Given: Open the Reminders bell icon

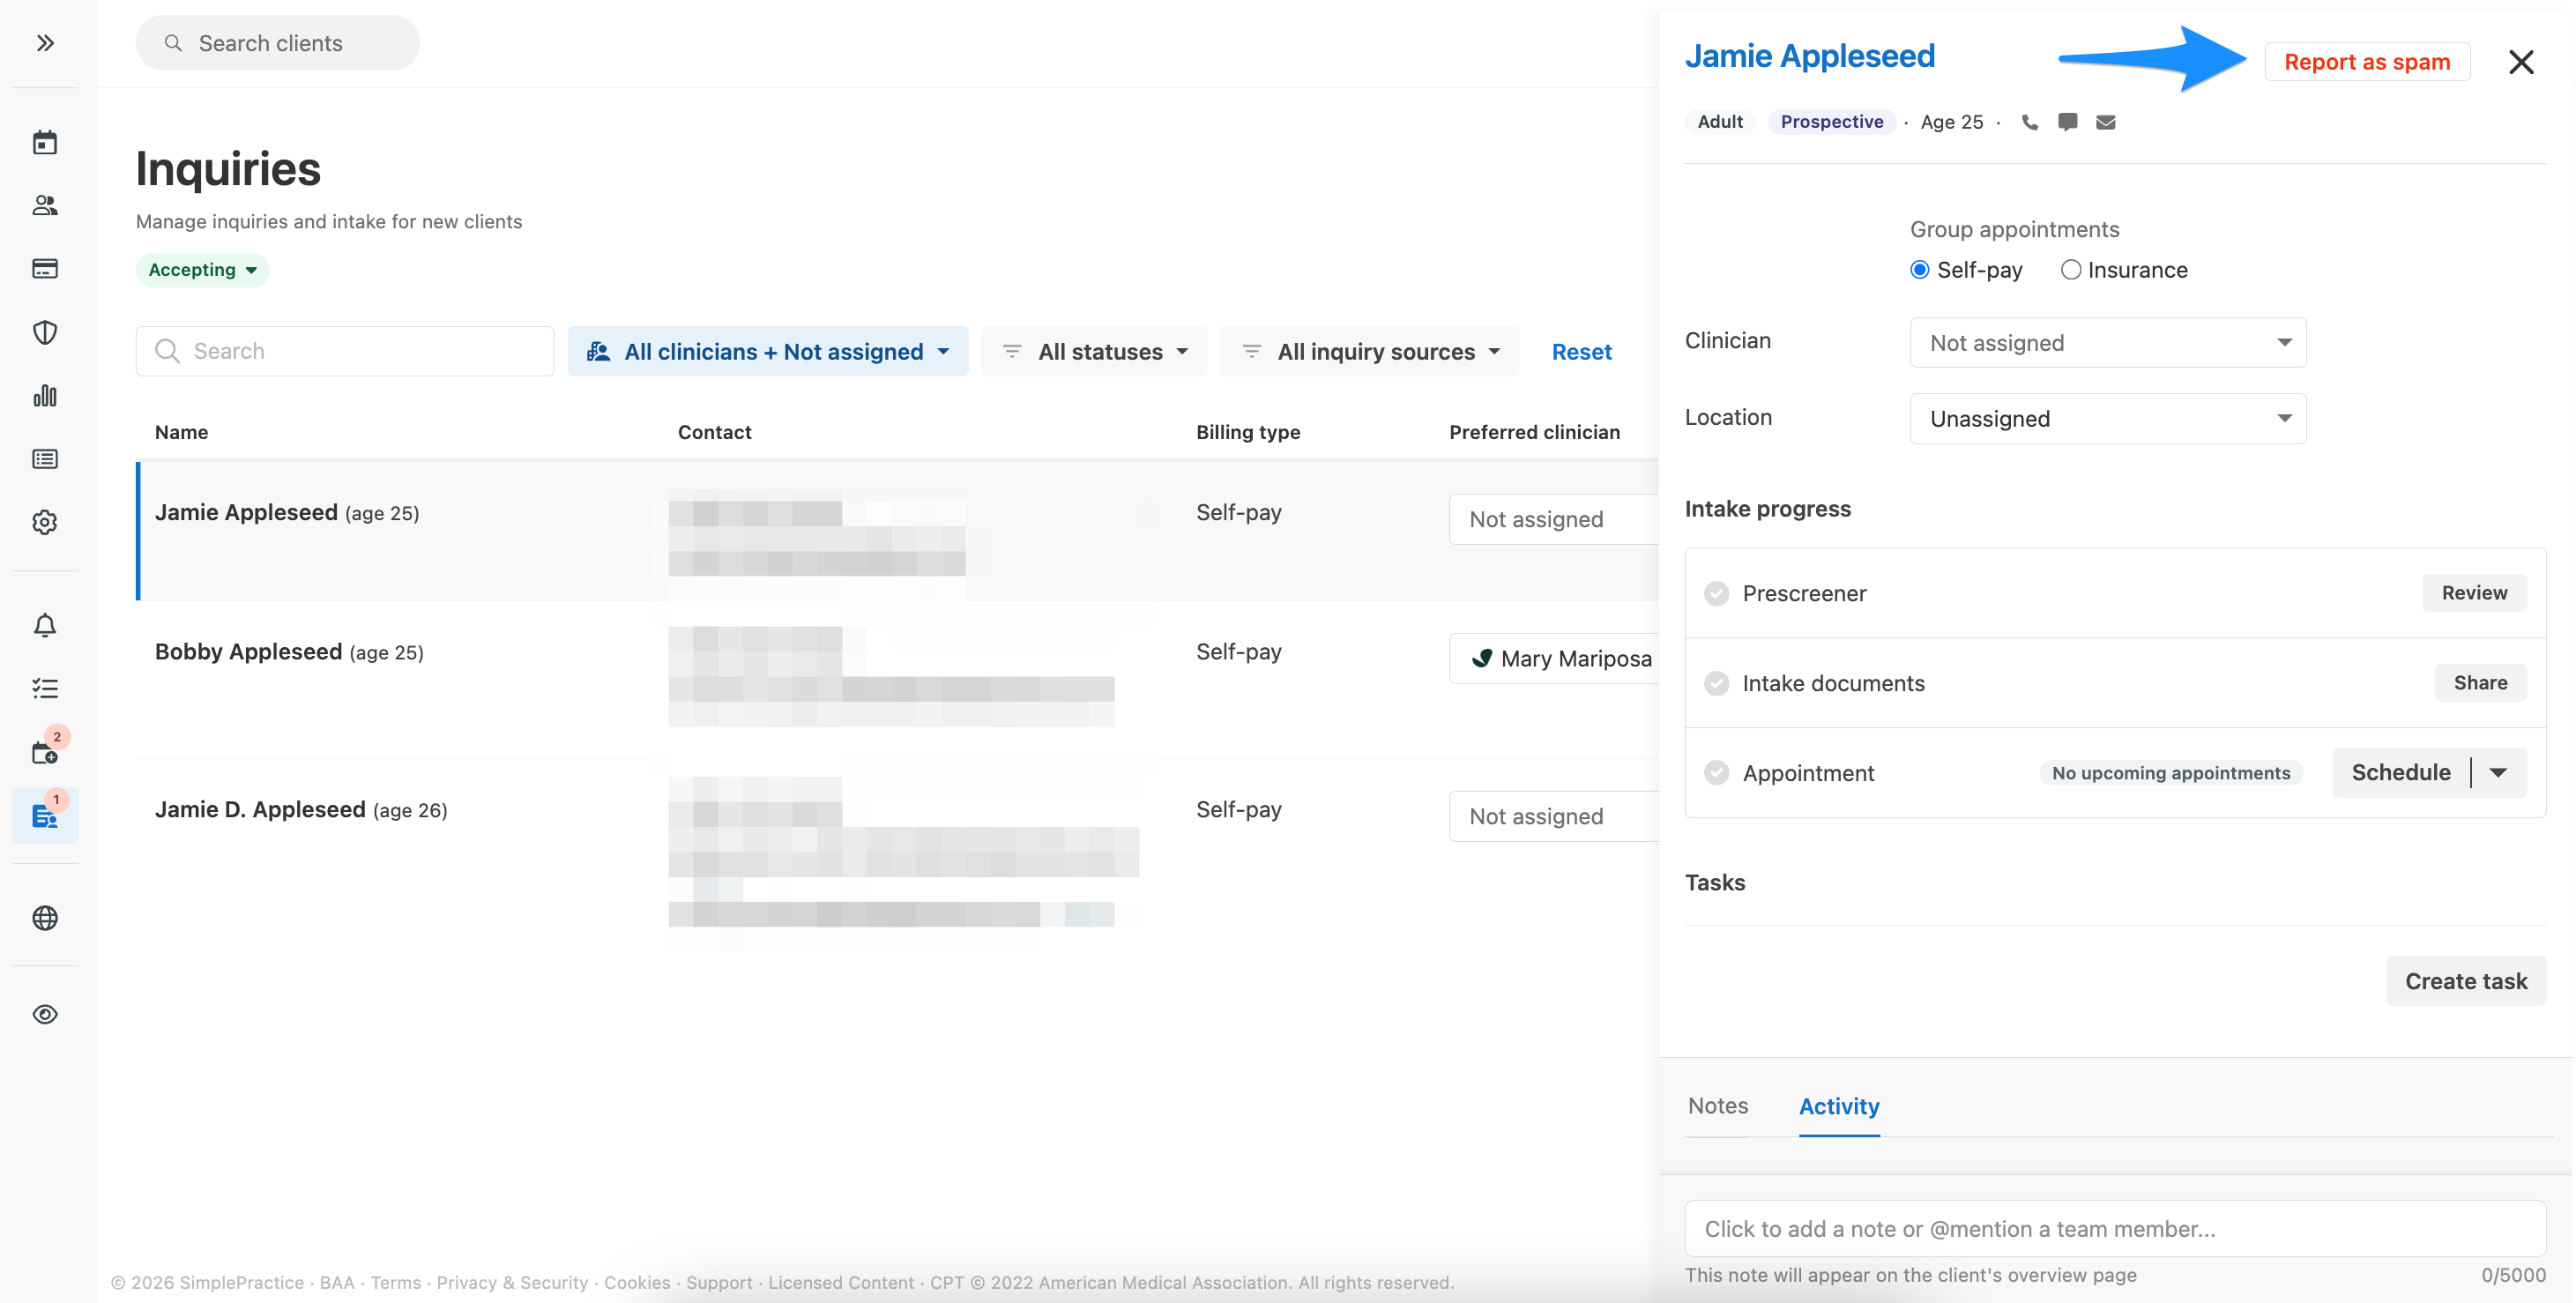Looking at the screenshot, I should coord(45,625).
